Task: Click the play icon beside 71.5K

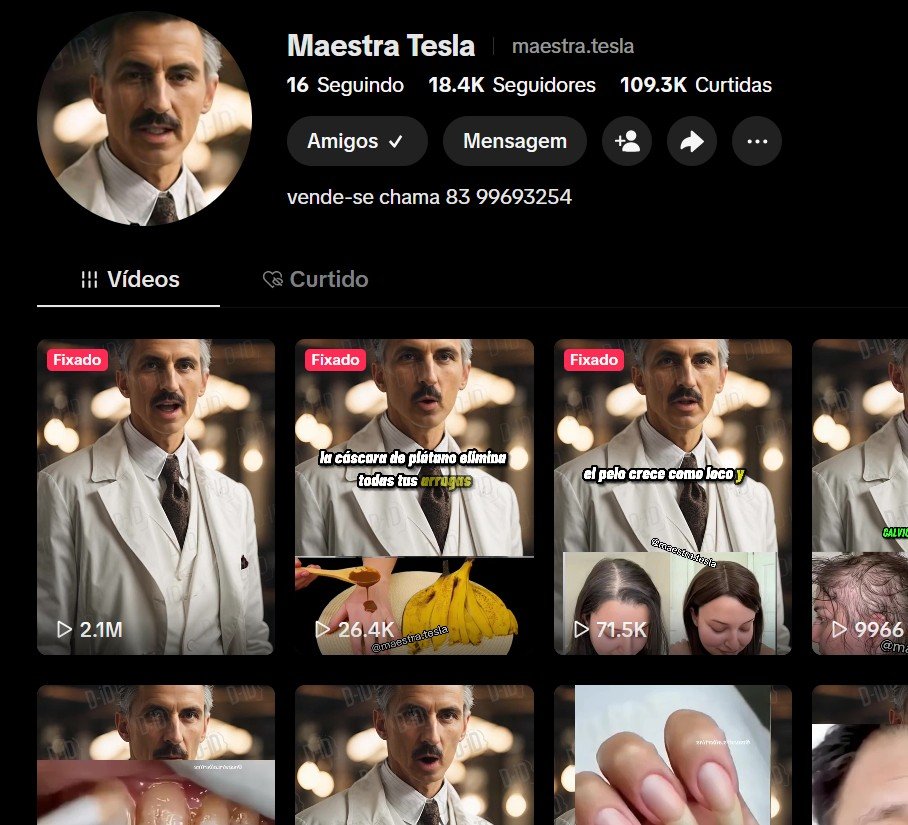Action: coord(581,630)
